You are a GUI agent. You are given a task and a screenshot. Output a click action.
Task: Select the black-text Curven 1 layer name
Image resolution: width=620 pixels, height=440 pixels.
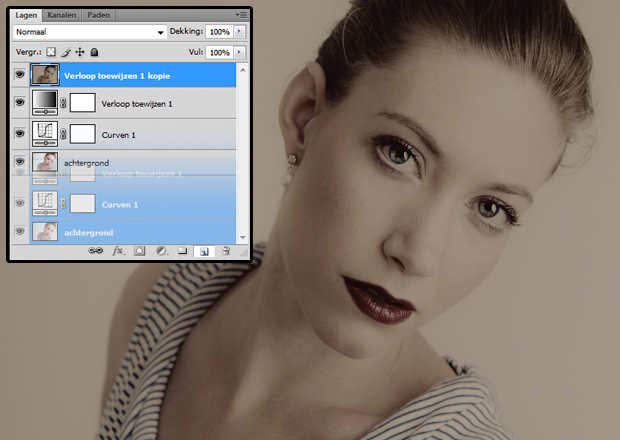[x=119, y=135]
